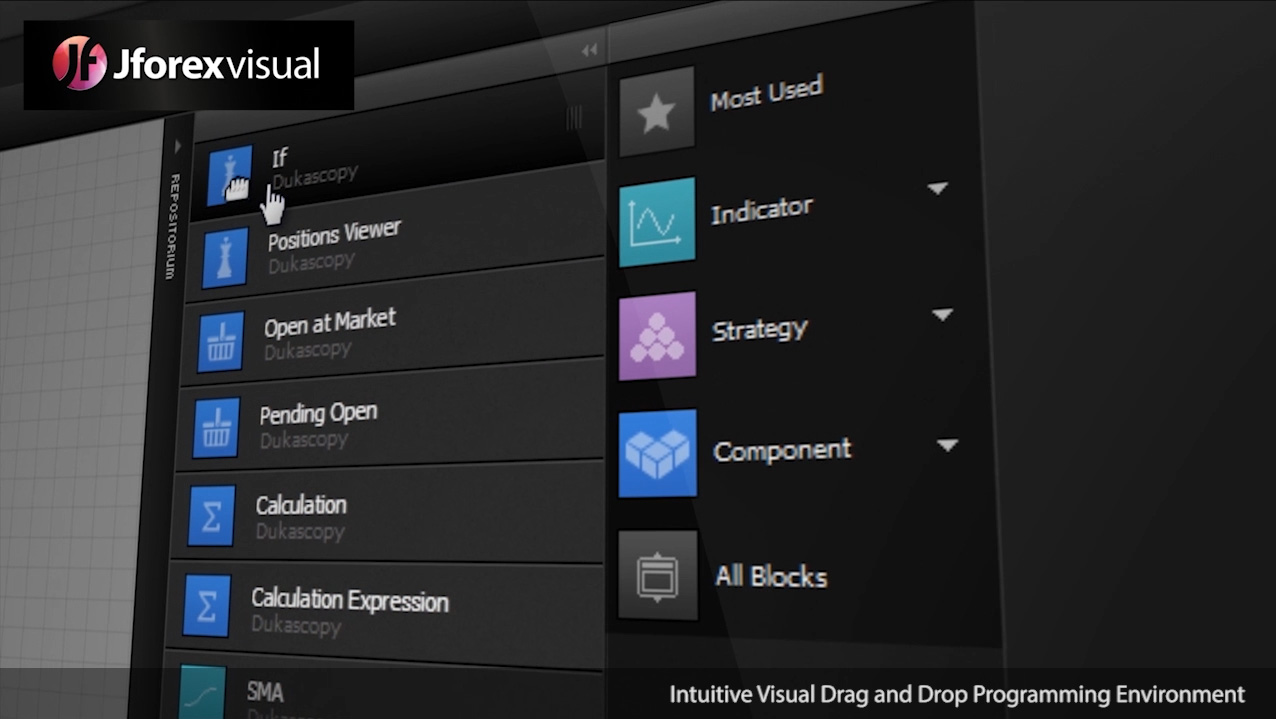Click Dukascopy under Open at Market
The width and height of the screenshot is (1276, 719).
(307, 350)
